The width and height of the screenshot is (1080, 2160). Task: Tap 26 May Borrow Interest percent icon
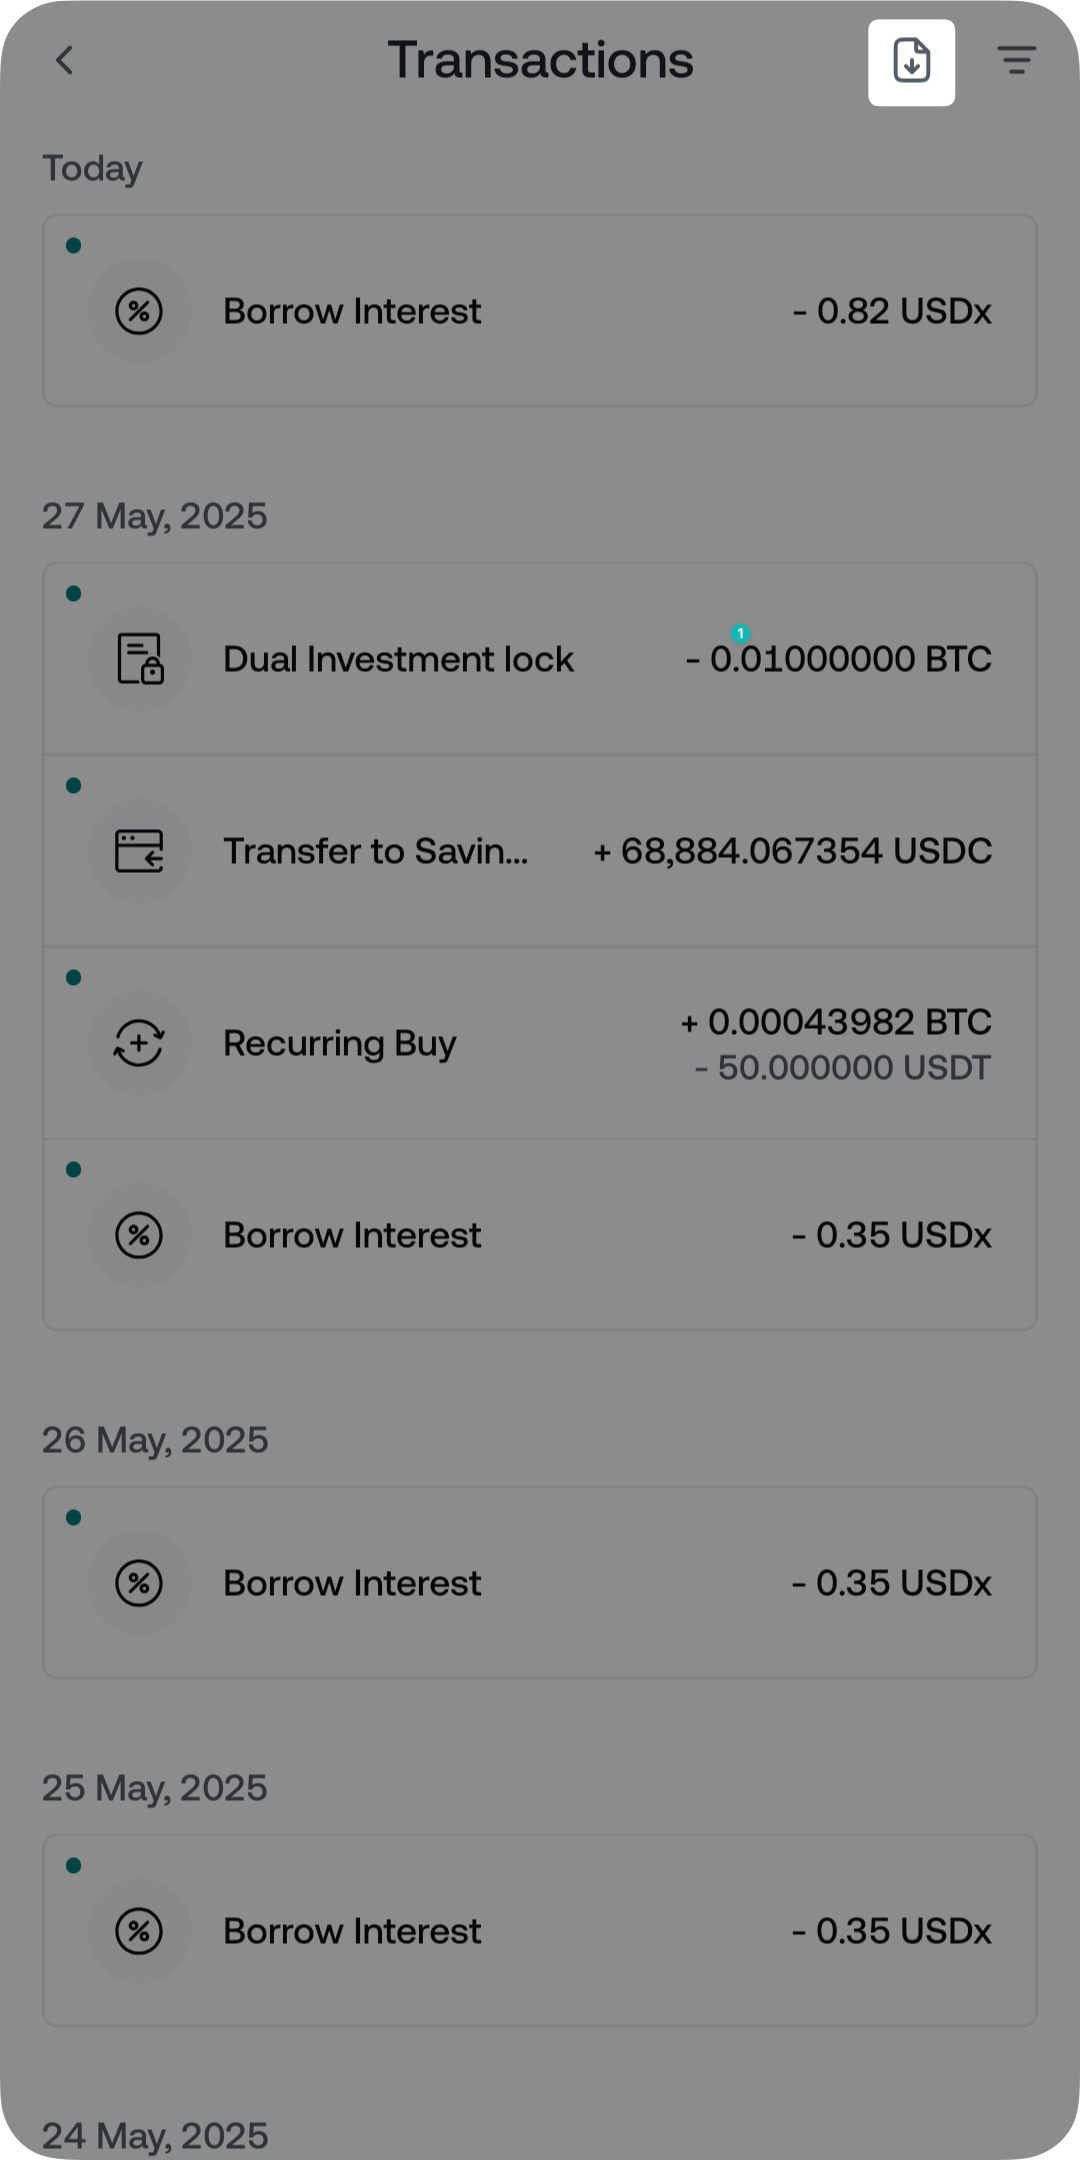point(139,1583)
